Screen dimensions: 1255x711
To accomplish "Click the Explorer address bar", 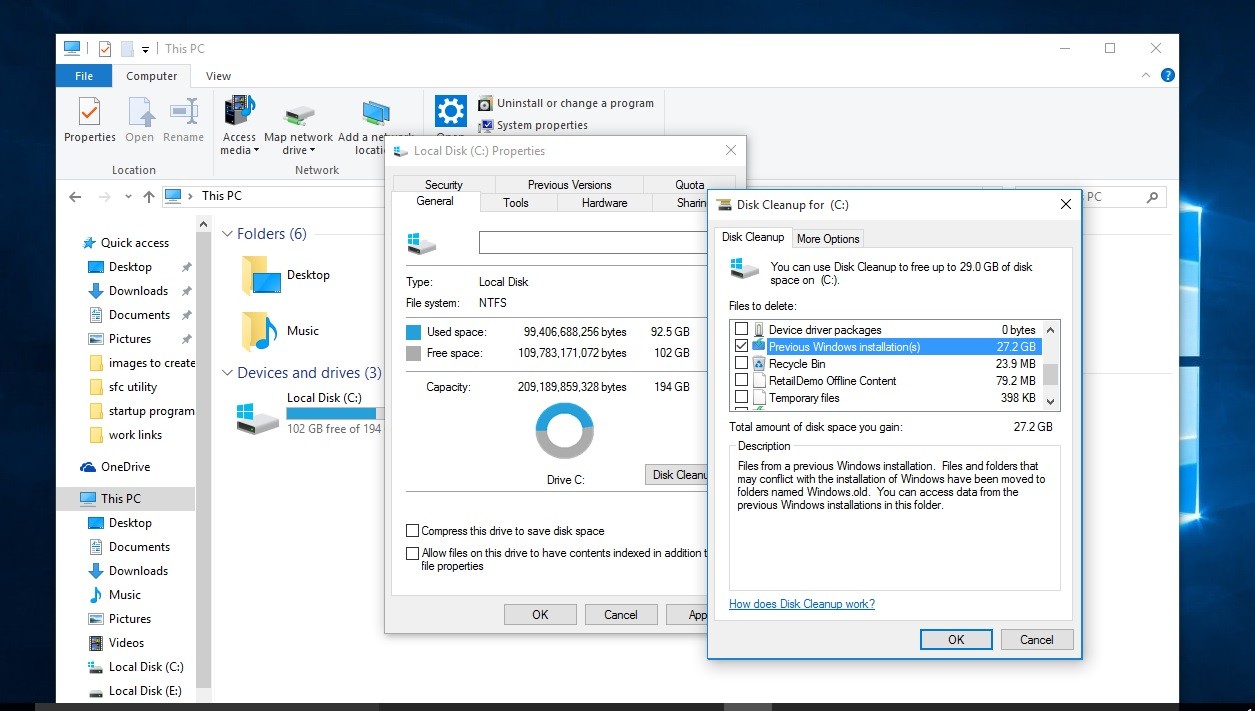I will pyautogui.click(x=580, y=196).
